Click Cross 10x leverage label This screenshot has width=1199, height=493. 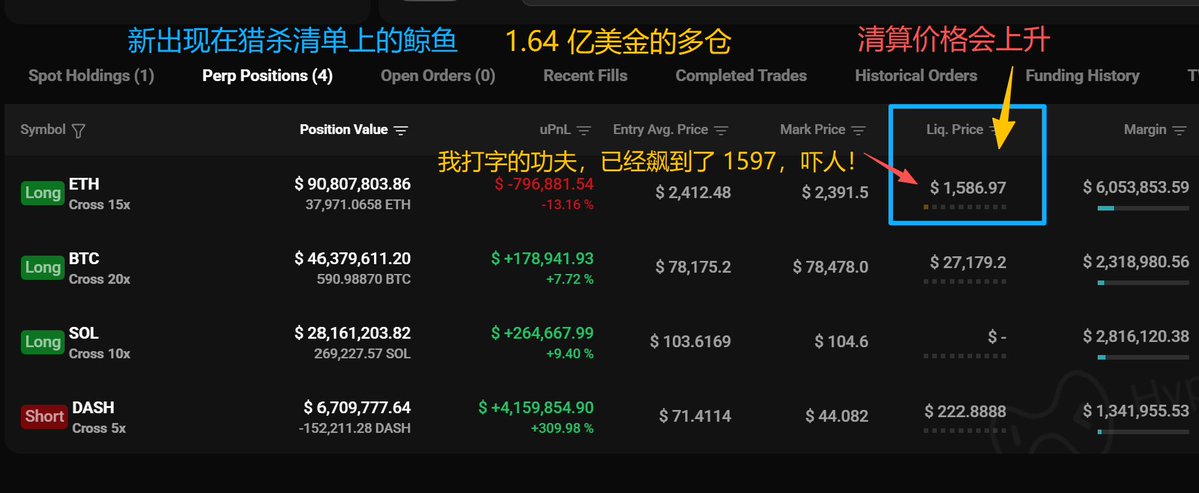[99, 354]
